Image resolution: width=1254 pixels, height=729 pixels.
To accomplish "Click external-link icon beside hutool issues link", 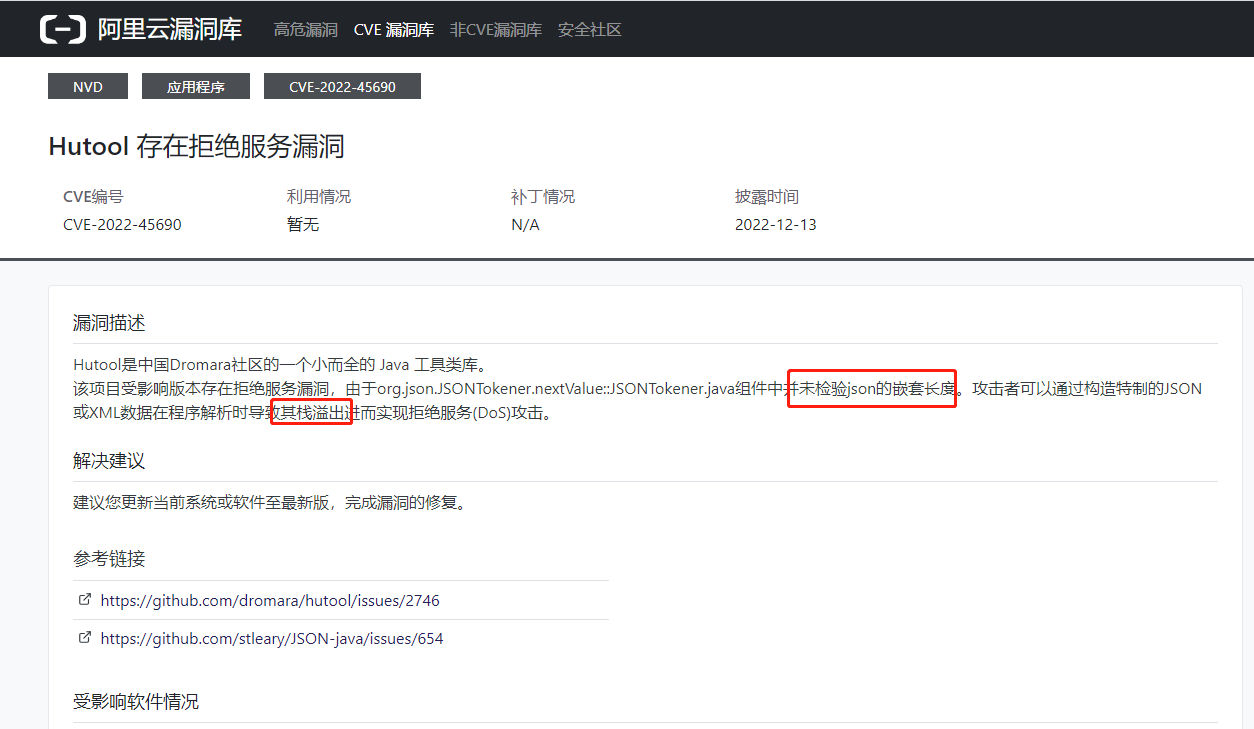I will [85, 600].
